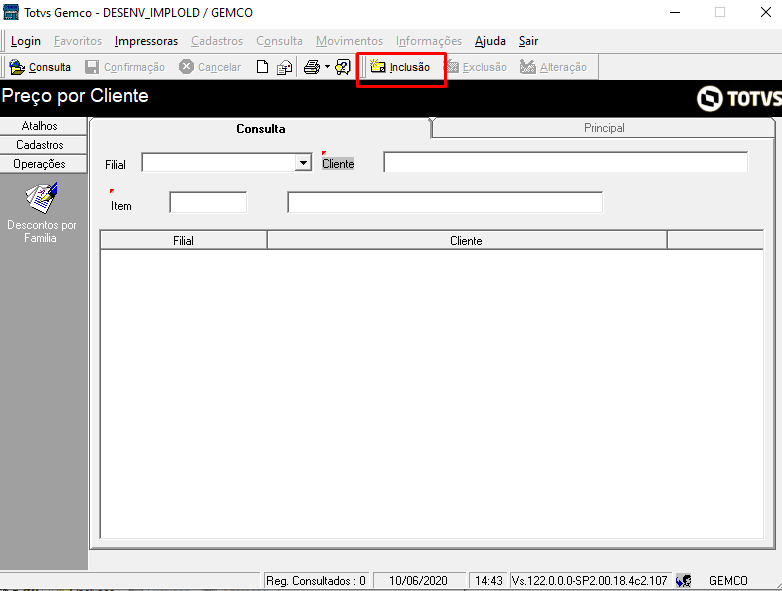This screenshot has height=591, width=782.
Task: Click the Cliente field label
Action: 338,164
